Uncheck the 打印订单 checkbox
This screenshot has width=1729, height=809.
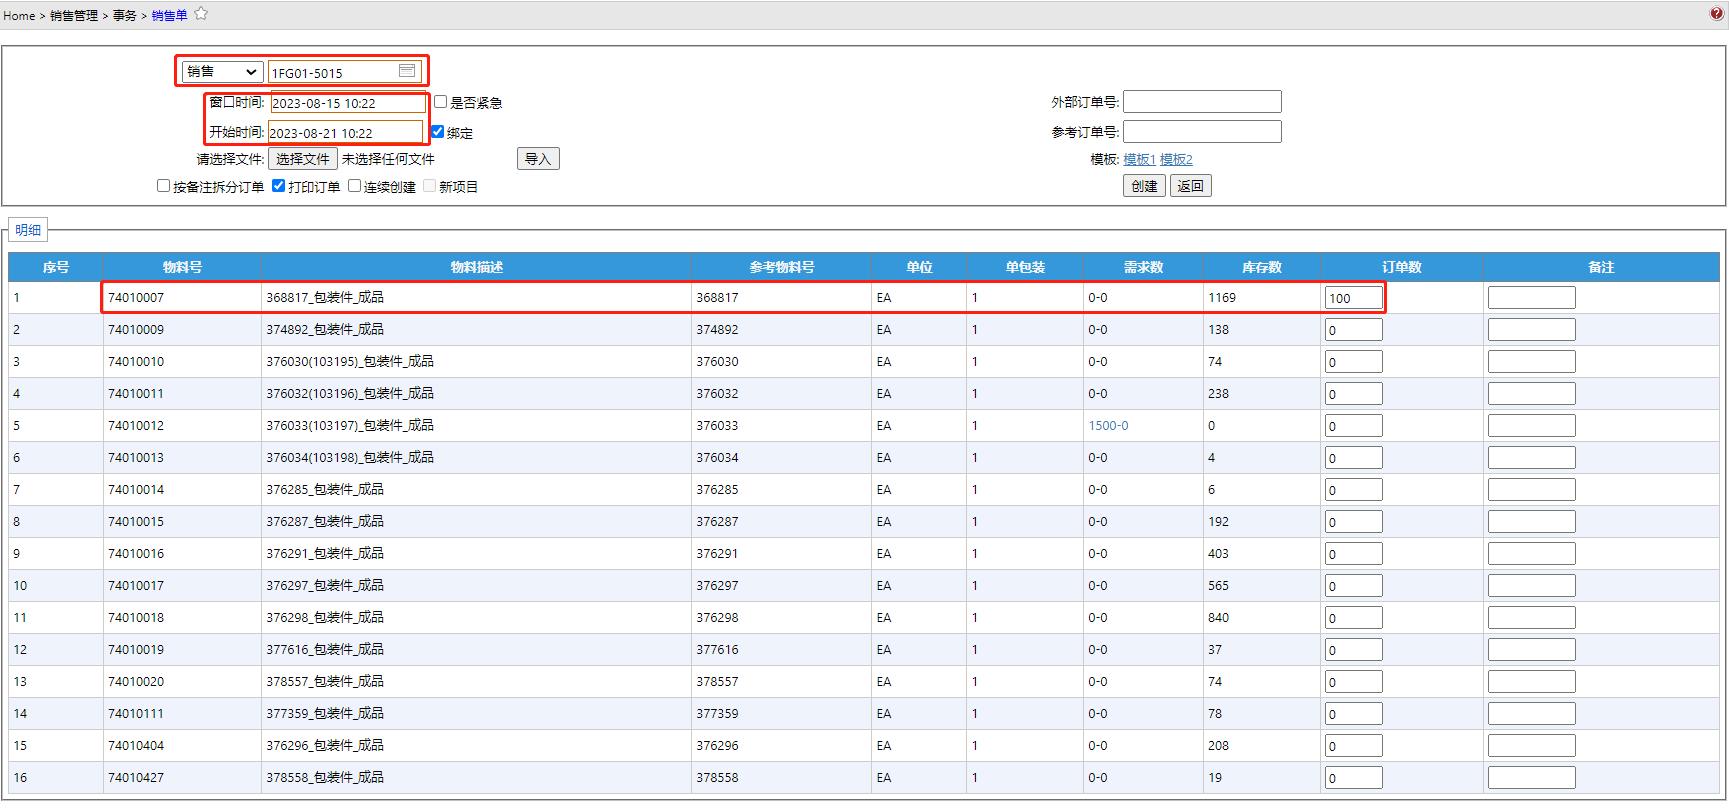(x=279, y=186)
